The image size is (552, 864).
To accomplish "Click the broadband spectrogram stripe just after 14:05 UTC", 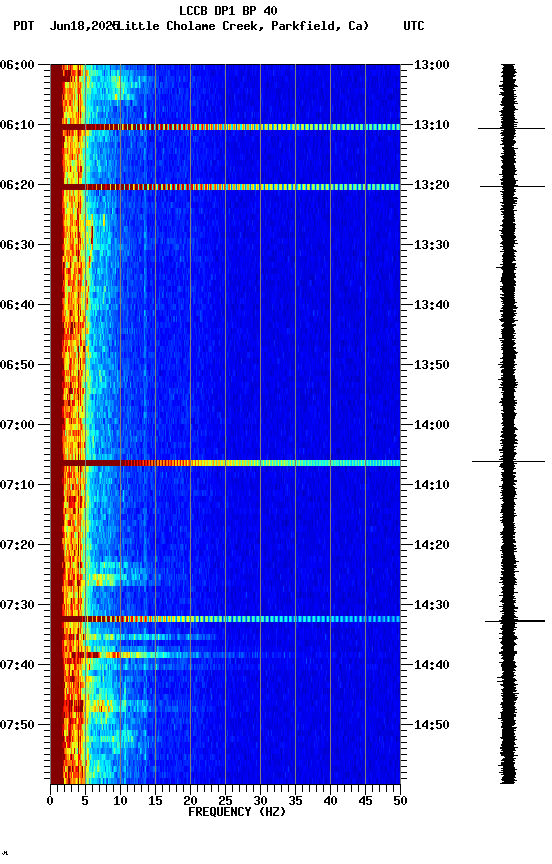I will [x=225, y=463].
